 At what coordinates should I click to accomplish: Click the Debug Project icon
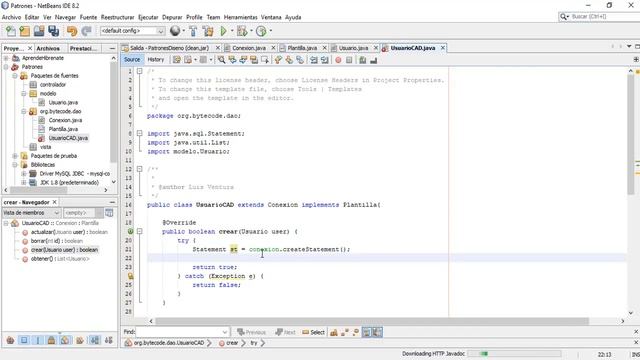point(242,31)
